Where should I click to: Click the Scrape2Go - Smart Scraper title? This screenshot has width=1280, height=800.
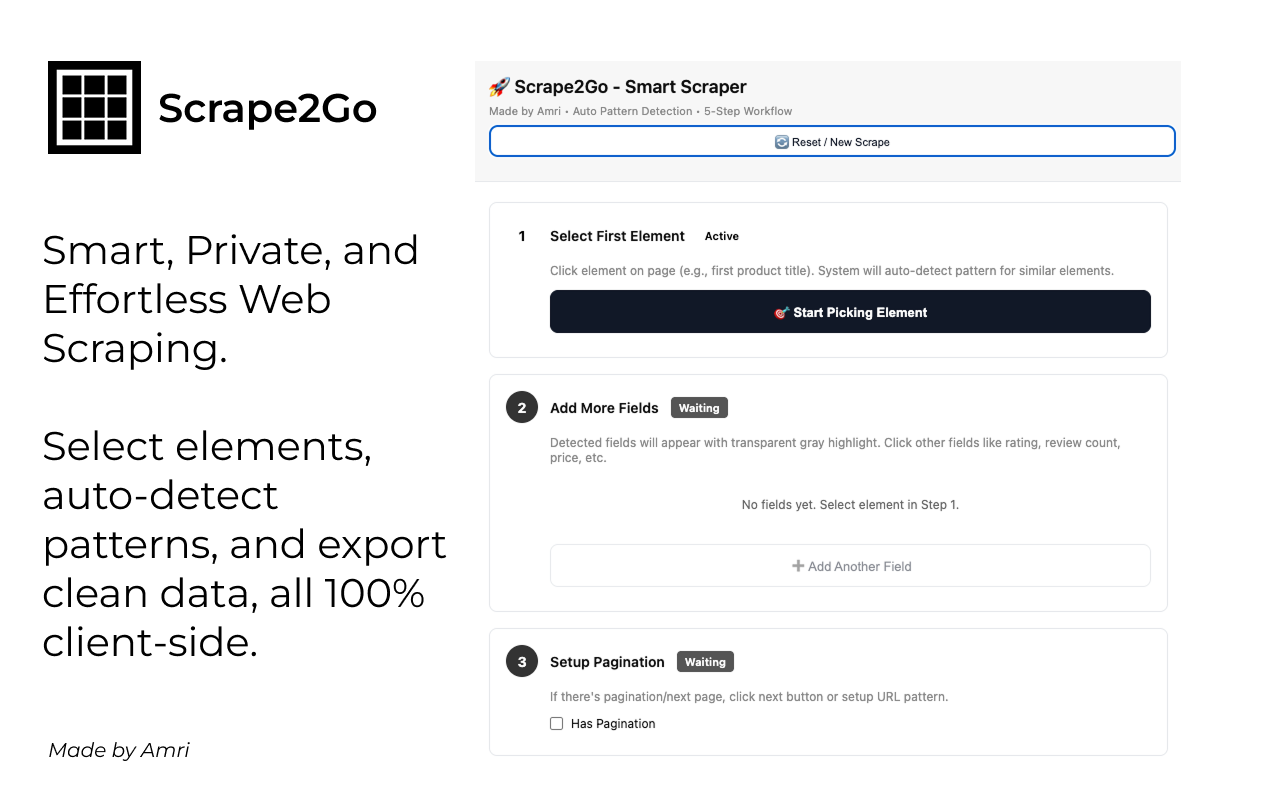click(630, 86)
